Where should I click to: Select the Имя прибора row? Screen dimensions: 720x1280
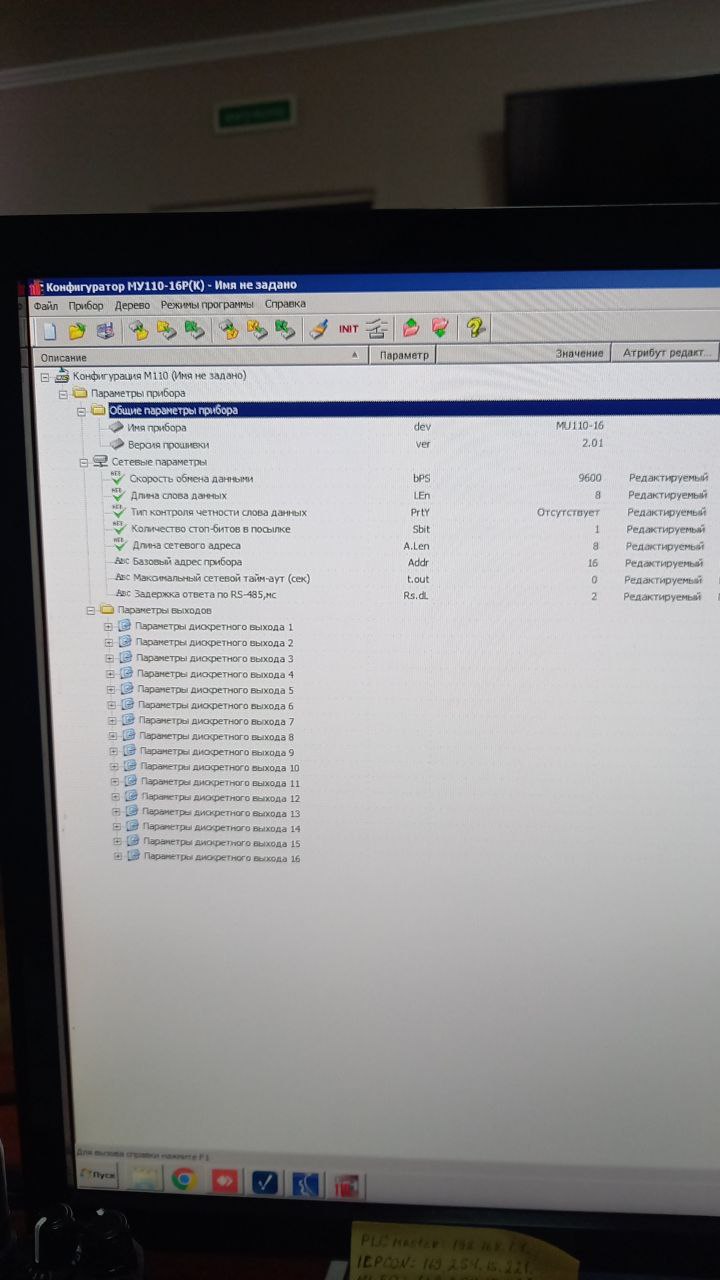tap(157, 427)
